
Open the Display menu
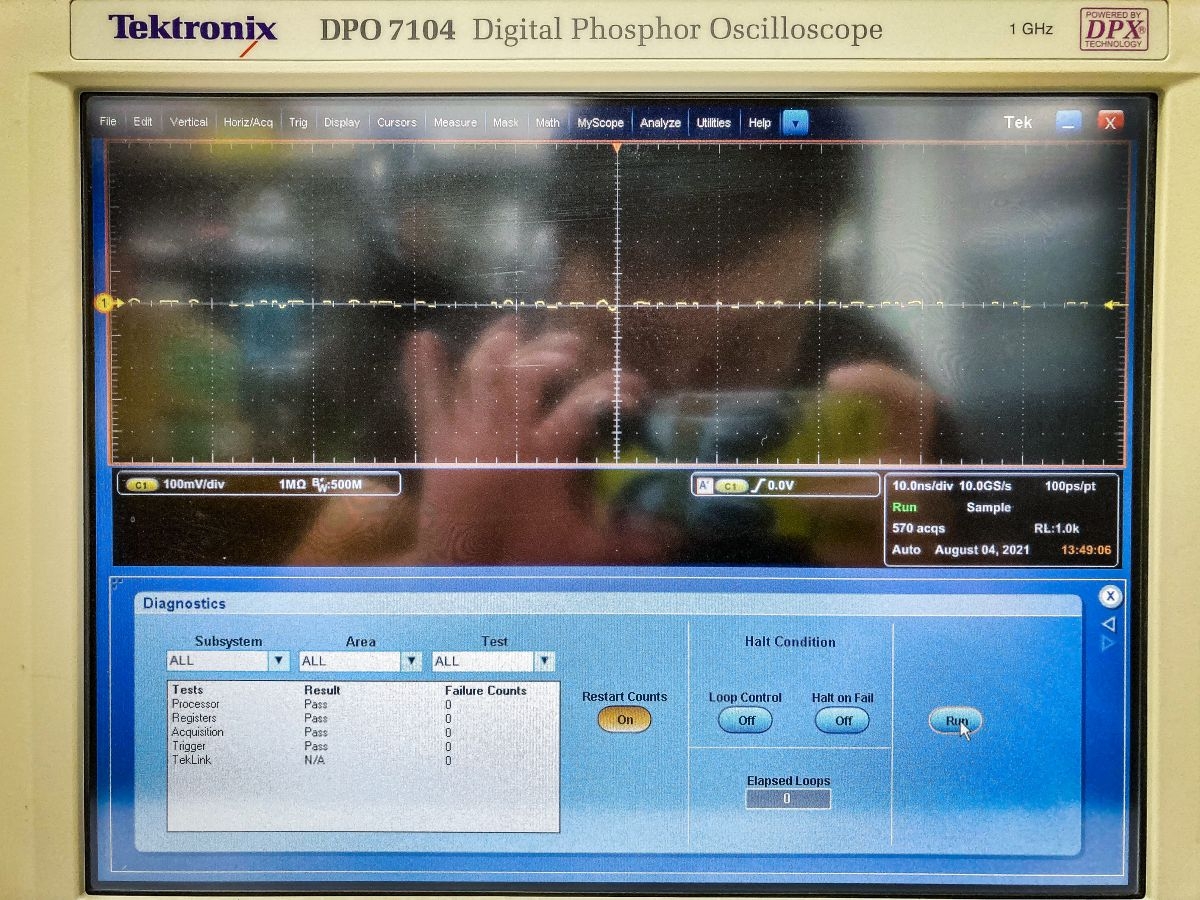coord(342,122)
